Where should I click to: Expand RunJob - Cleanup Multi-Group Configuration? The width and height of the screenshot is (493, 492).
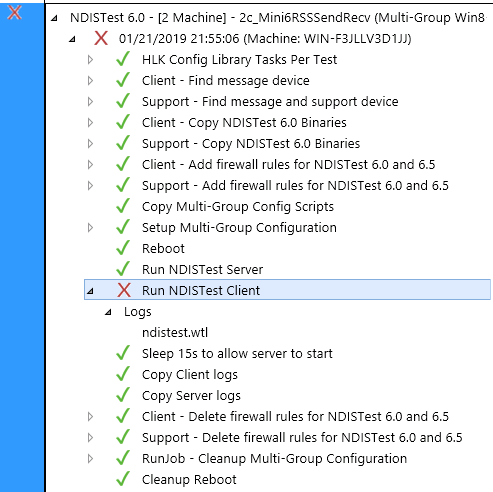[x=90, y=459]
